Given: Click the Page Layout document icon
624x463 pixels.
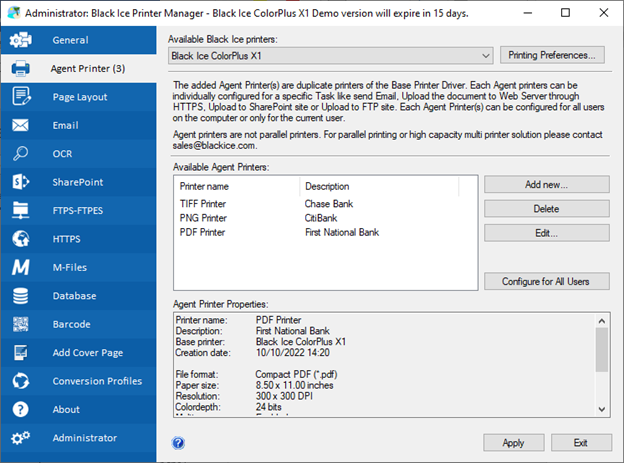Looking at the screenshot, I should point(21,96).
